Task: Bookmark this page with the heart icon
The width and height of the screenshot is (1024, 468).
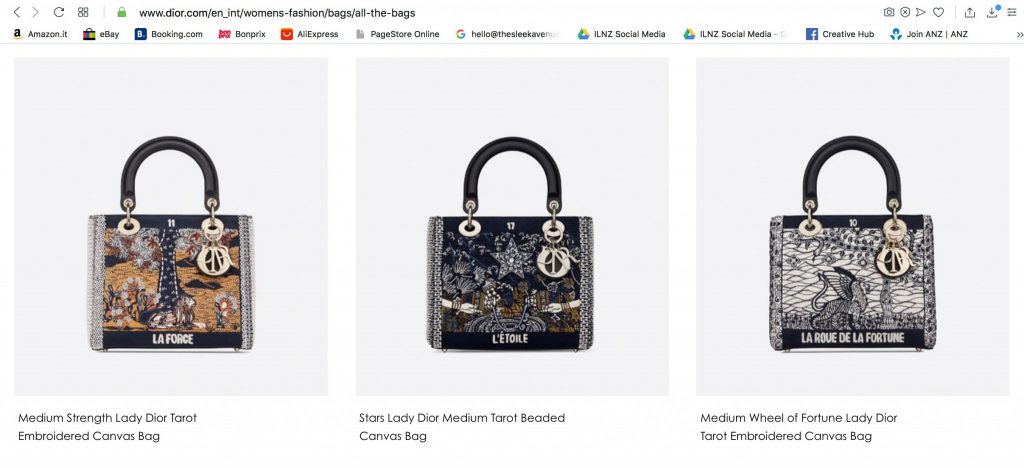Action: [x=938, y=13]
